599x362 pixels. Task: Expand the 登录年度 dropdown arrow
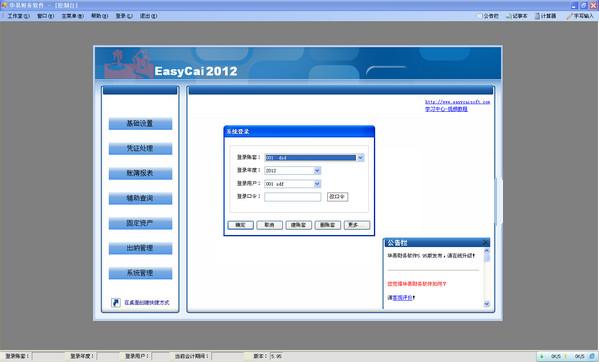point(317,171)
